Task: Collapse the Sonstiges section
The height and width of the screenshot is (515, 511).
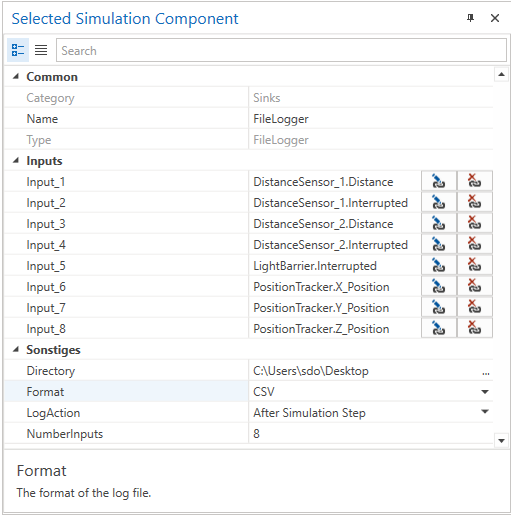Action: tap(16, 350)
